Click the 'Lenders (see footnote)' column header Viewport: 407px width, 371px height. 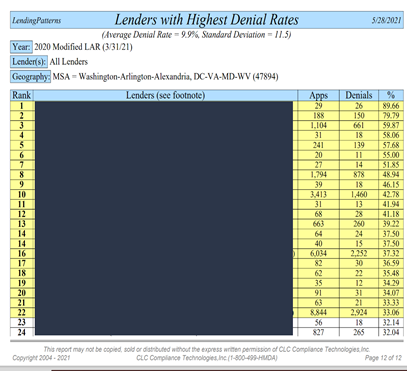[165, 95]
